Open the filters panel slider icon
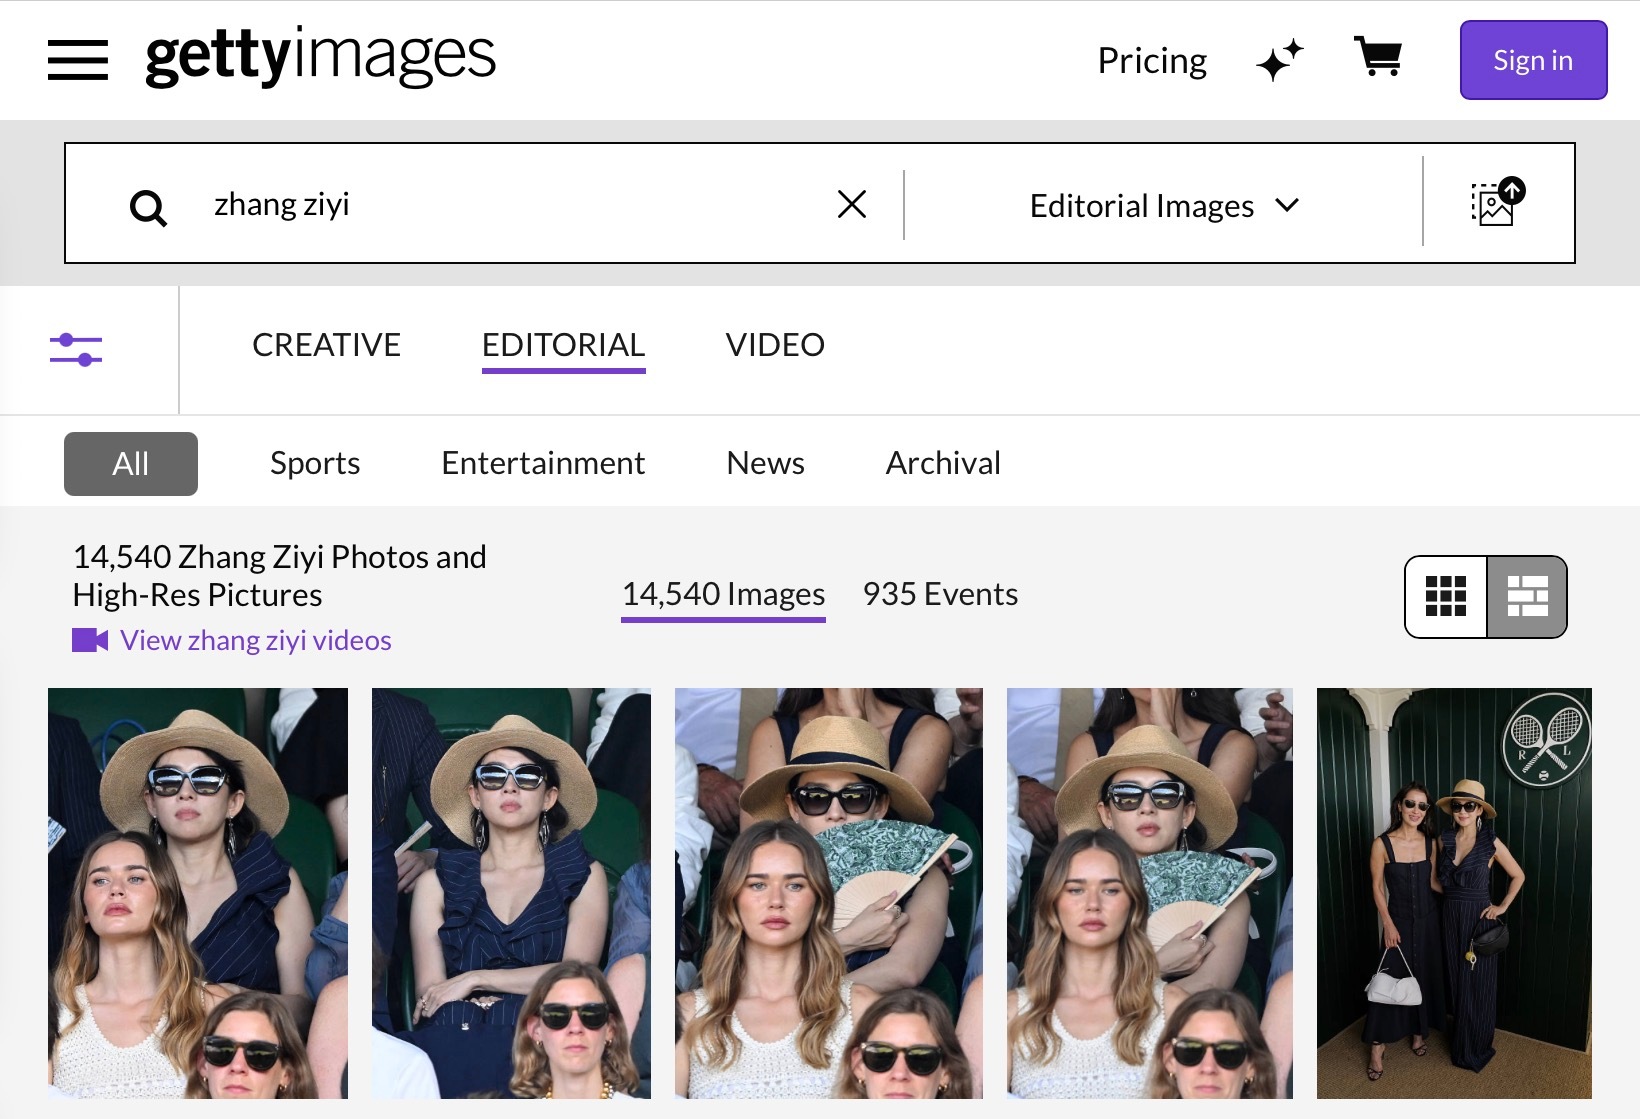 coord(76,350)
